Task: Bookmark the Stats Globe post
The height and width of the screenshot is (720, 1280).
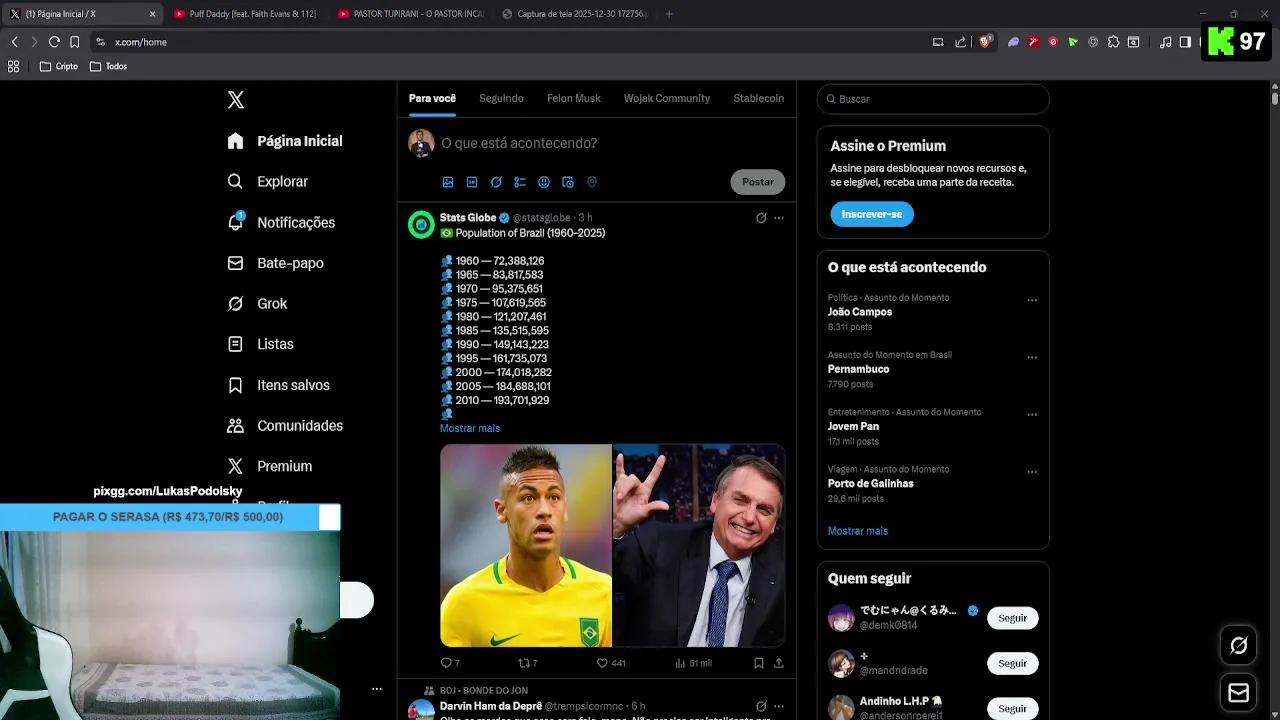Action: pyautogui.click(x=759, y=663)
